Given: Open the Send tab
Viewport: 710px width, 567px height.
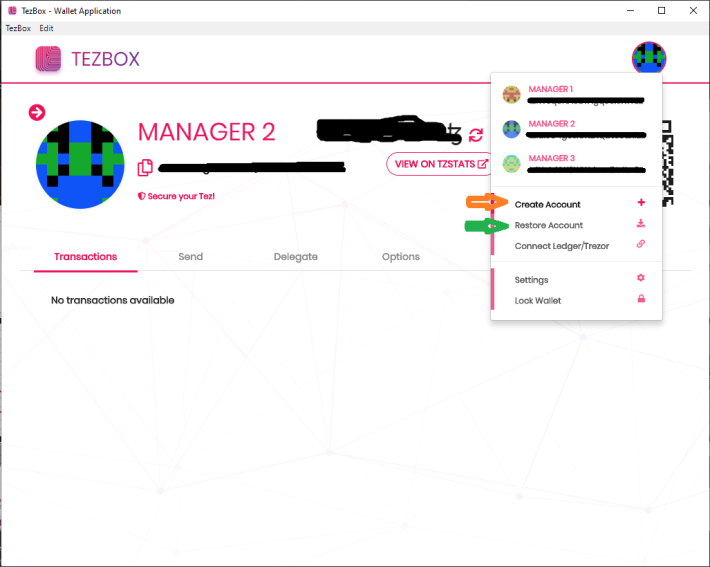Looking at the screenshot, I should point(190,257).
